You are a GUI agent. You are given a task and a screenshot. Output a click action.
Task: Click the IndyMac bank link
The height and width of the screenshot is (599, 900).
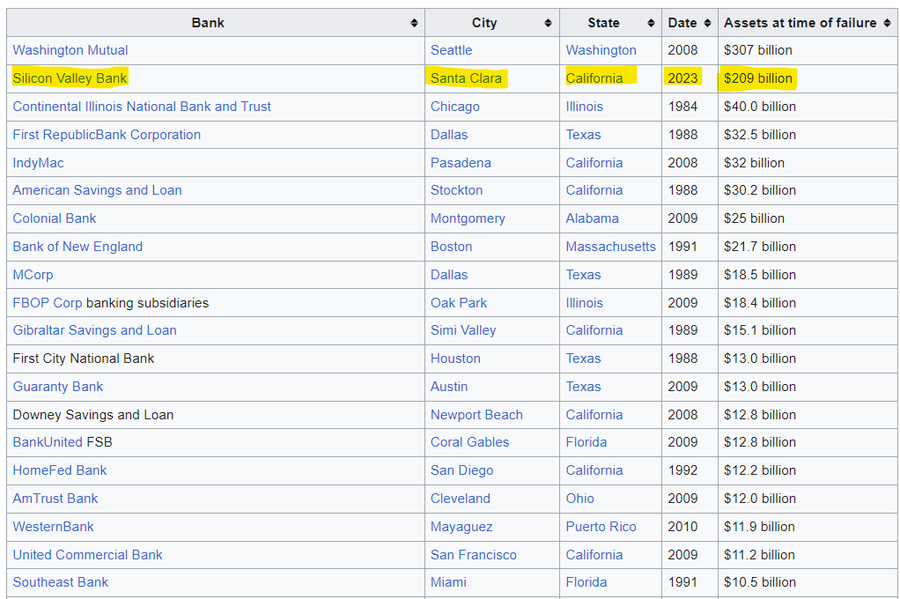tap(38, 163)
